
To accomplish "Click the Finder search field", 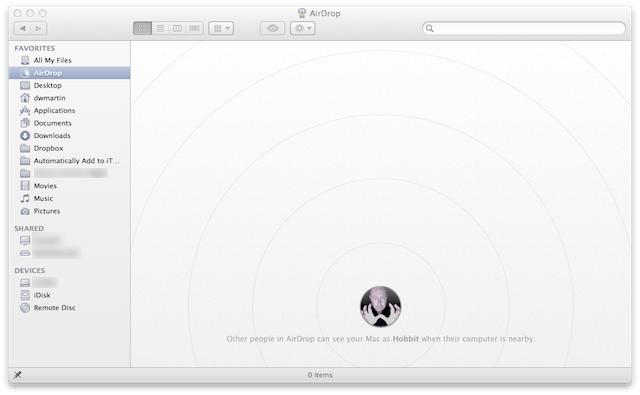I will pos(524,28).
